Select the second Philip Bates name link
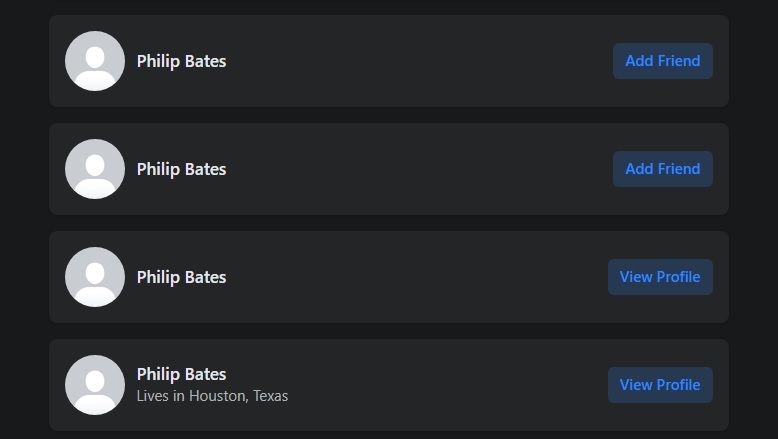778x439 pixels. click(x=181, y=169)
